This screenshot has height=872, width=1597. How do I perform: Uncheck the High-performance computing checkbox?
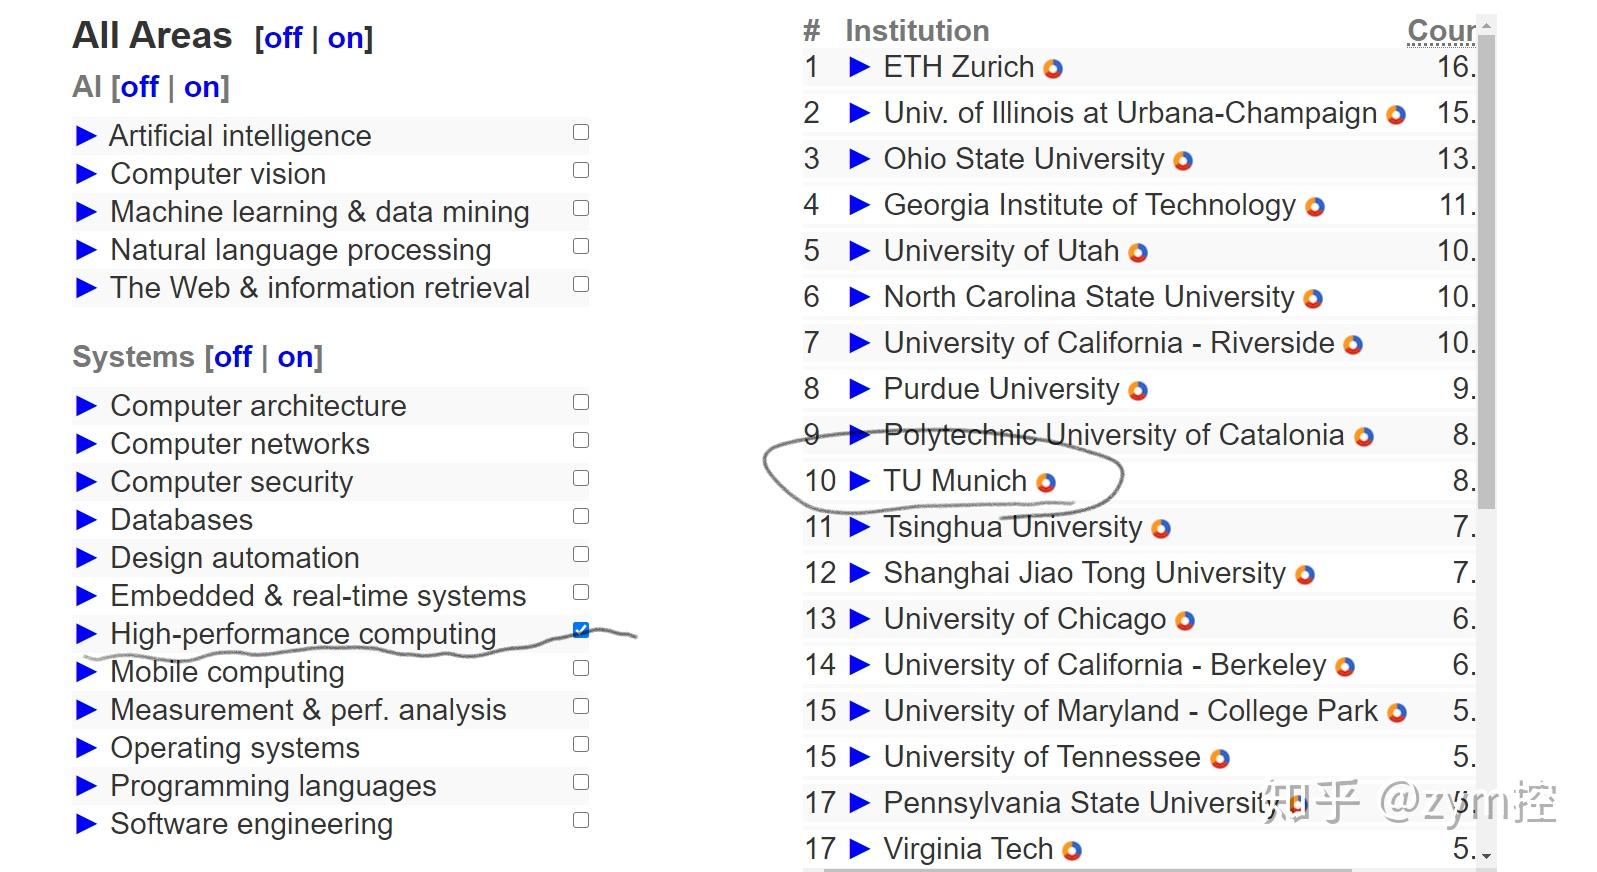coord(581,630)
